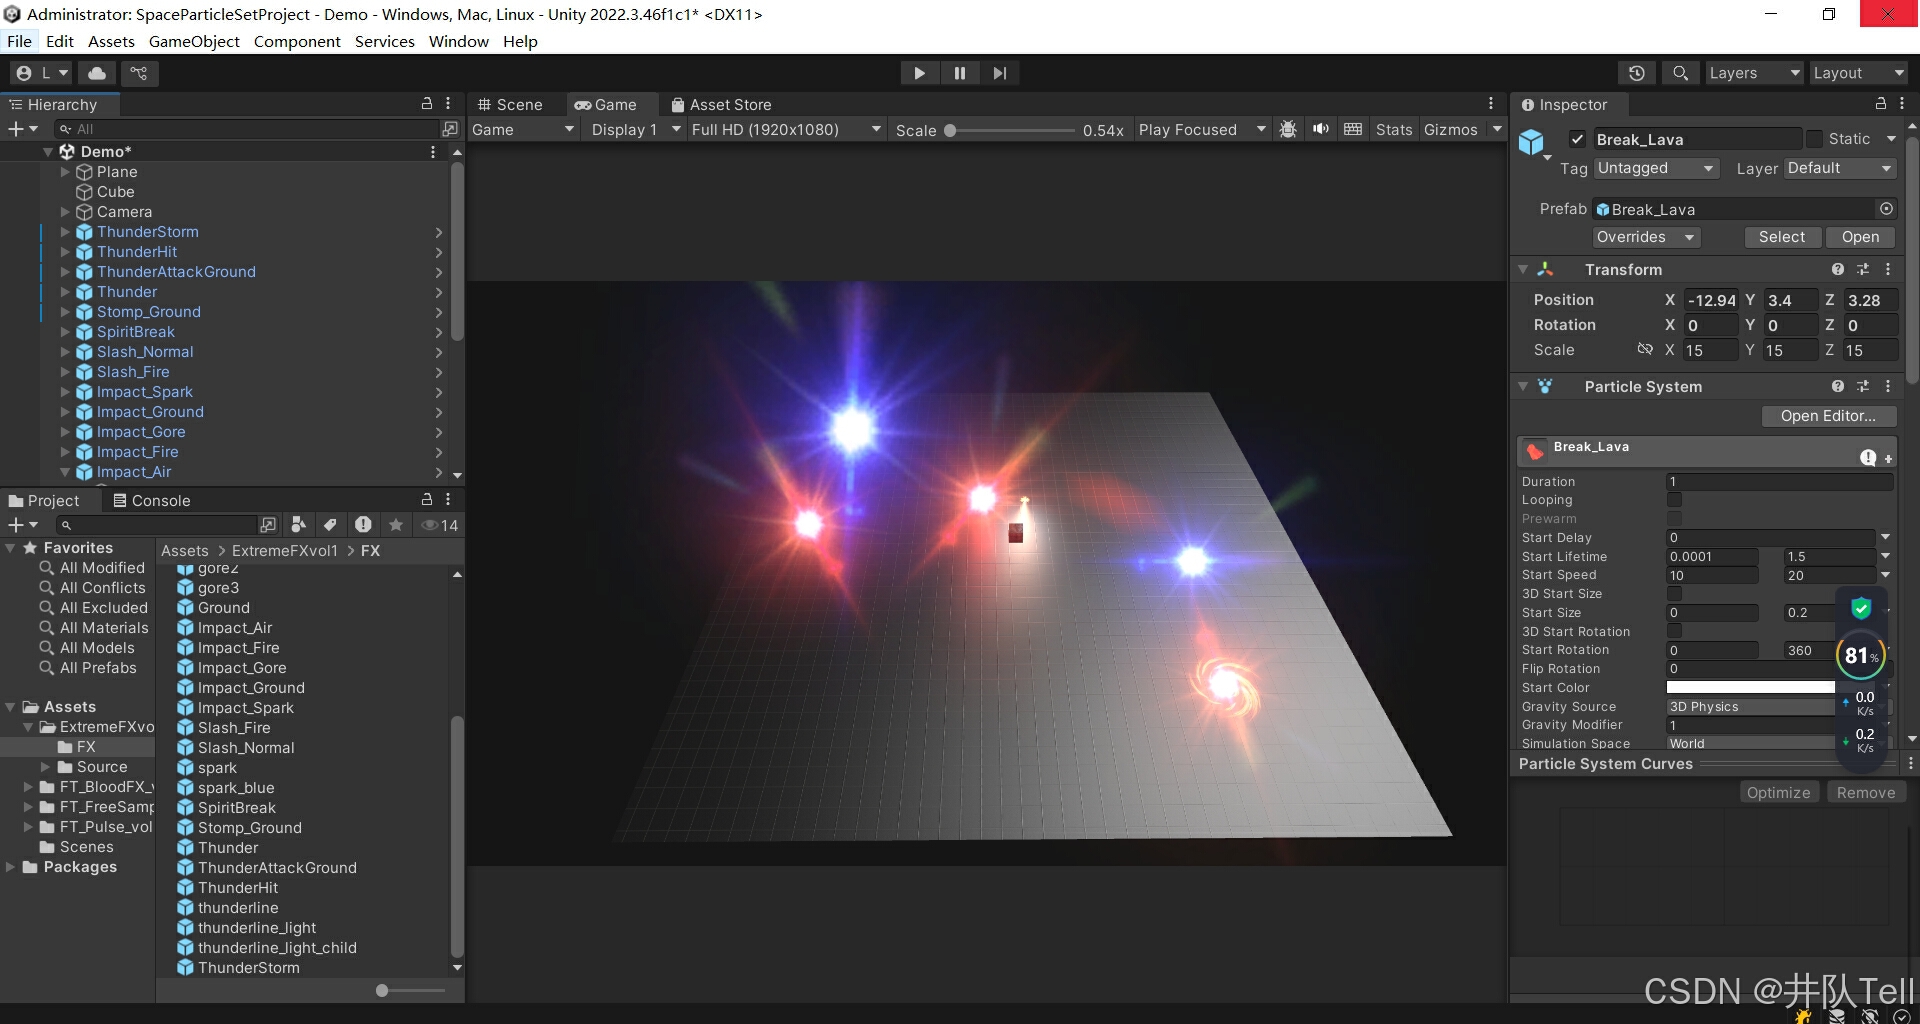Viewport: 1920px width, 1024px height.
Task: Open the Tag Untagged dropdown
Action: [1656, 168]
